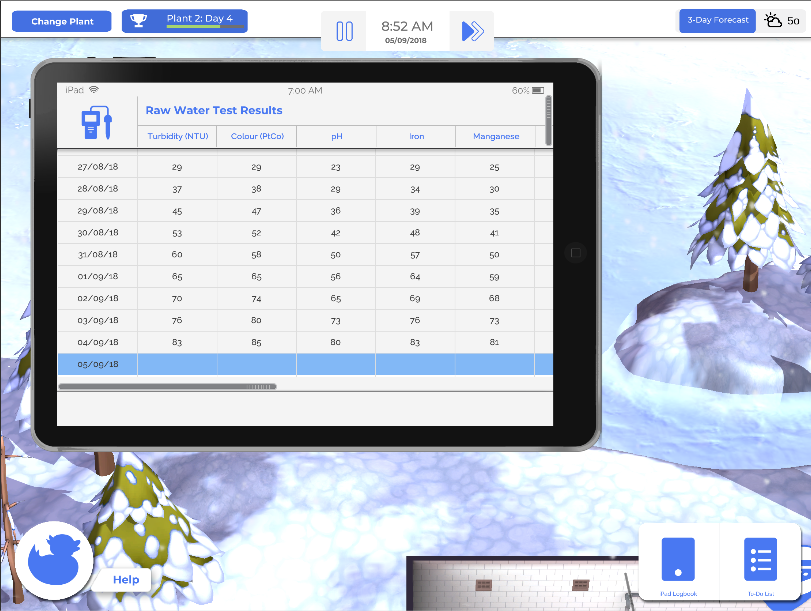Select the Turbidity (NTU) column header
Image resolution: width=811 pixels, height=611 pixels.
[177, 136]
